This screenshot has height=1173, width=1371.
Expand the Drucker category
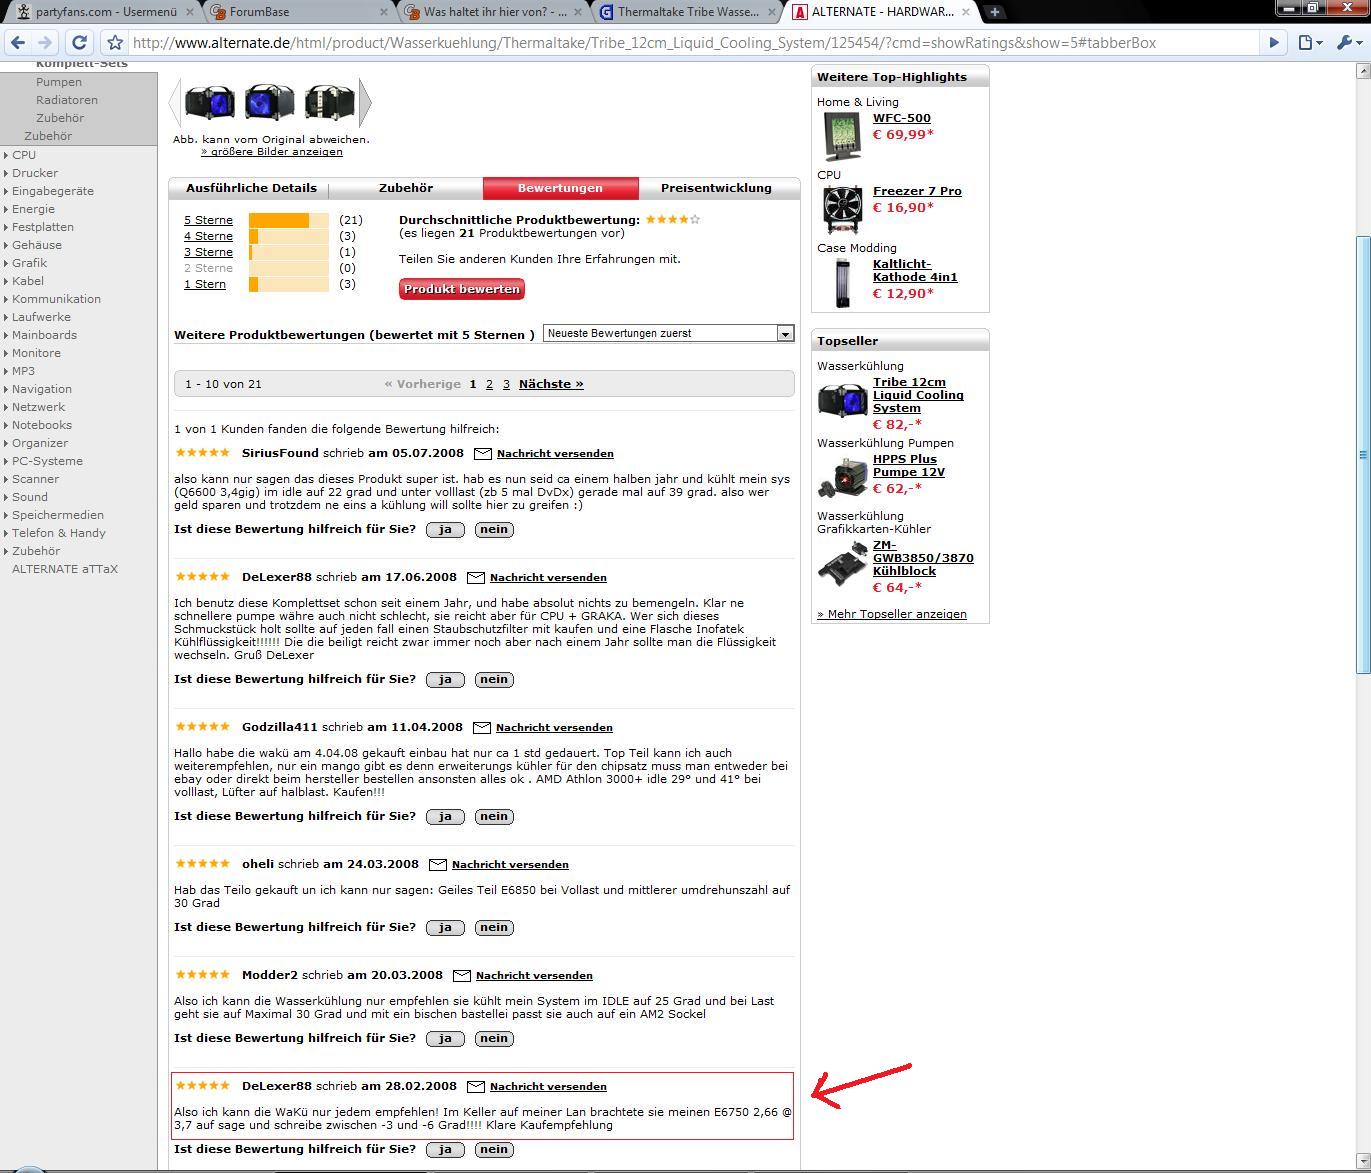(x=35, y=173)
